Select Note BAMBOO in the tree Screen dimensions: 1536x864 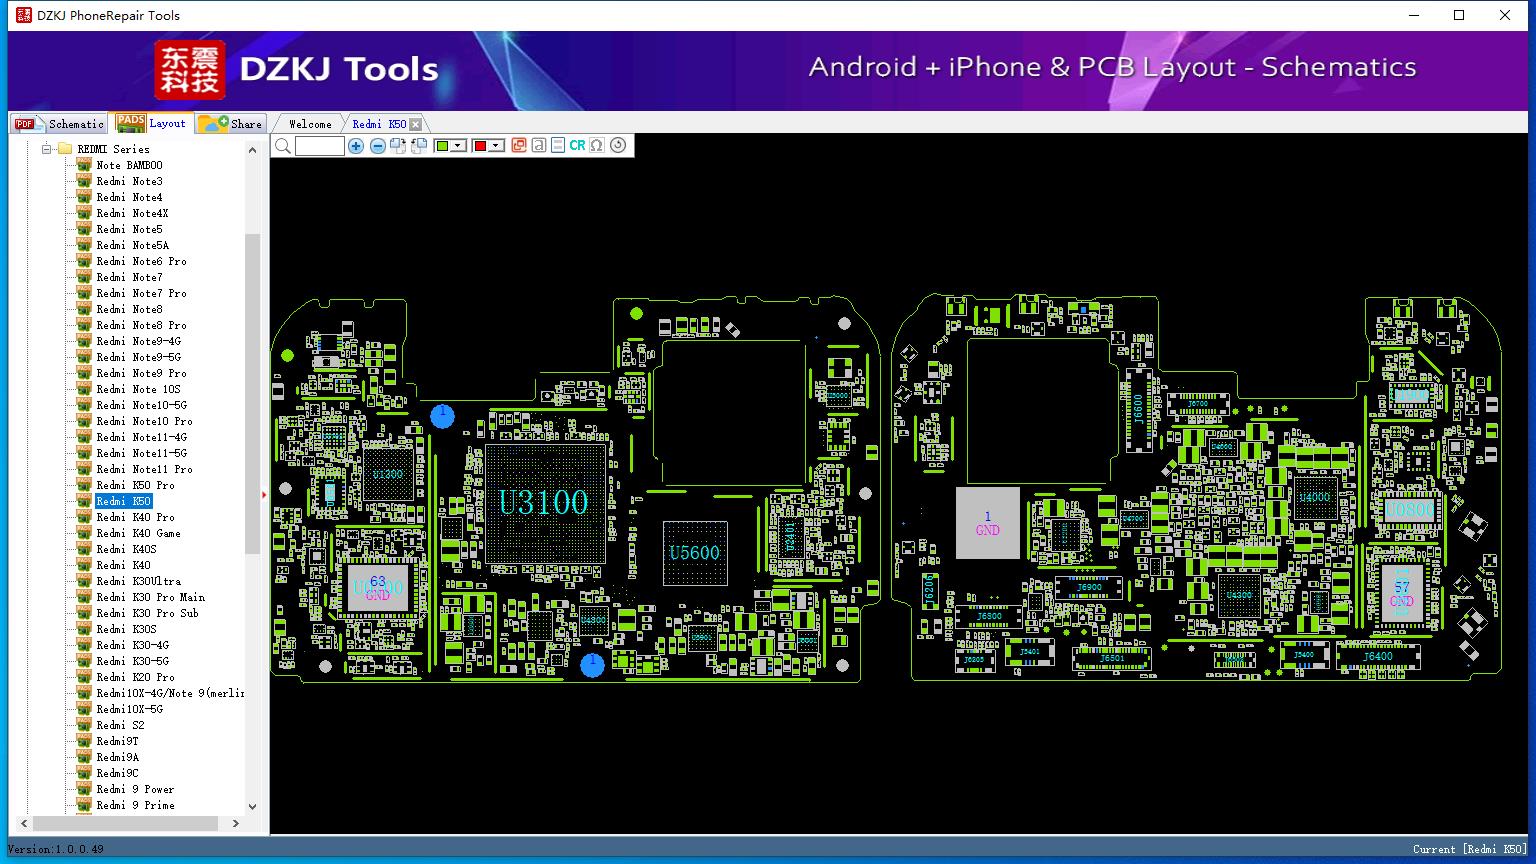click(129, 165)
